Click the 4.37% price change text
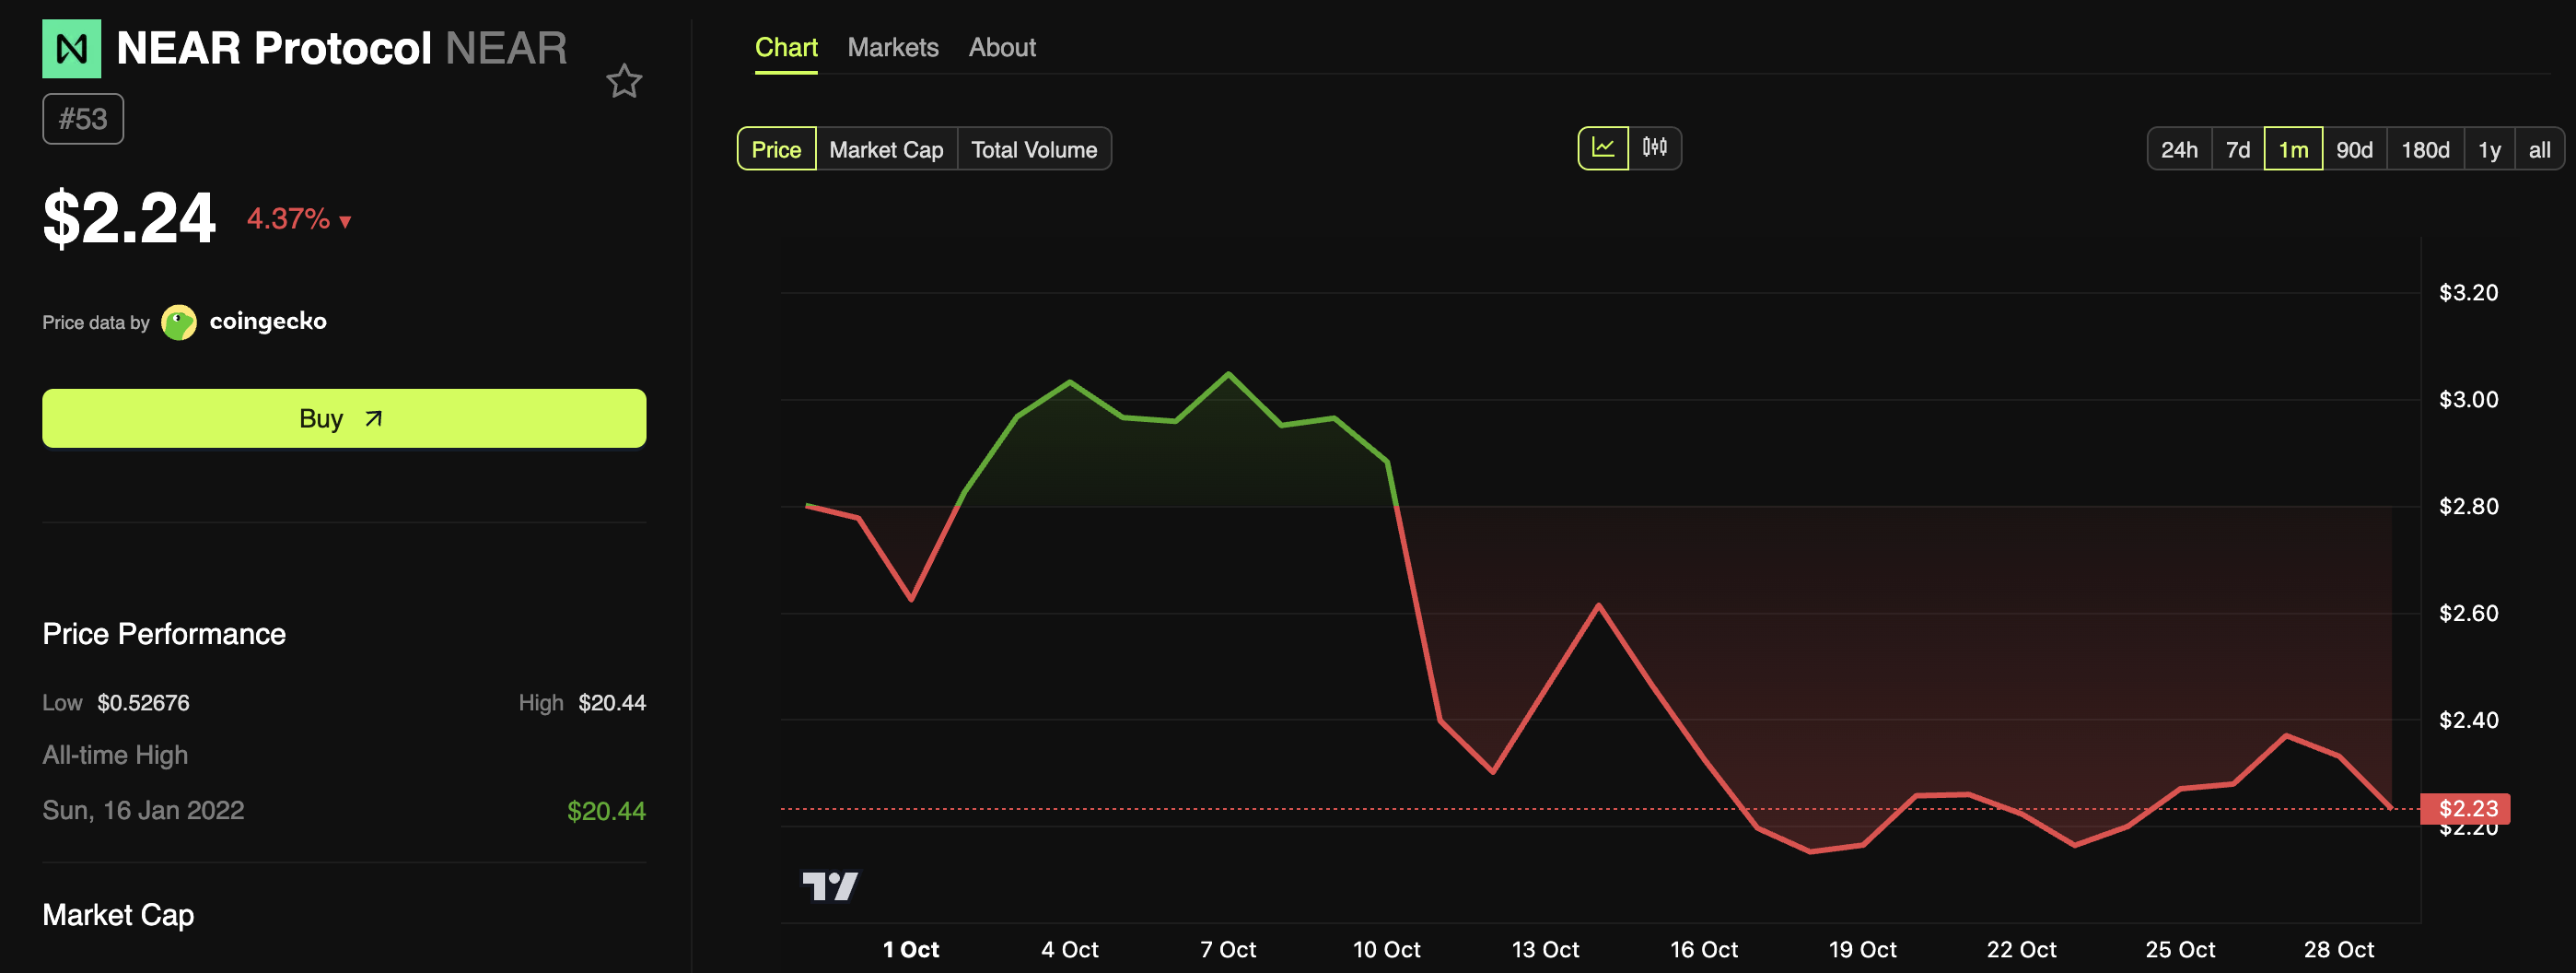The width and height of the screenshot is (2576, 973). coord(288,219)
